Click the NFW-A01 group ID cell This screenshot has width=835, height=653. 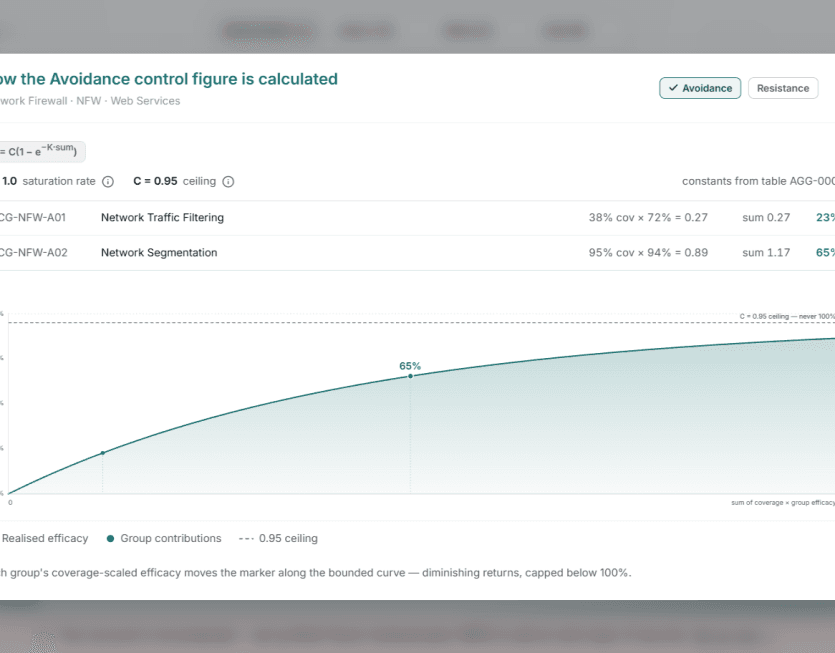[x=33, y=217]
